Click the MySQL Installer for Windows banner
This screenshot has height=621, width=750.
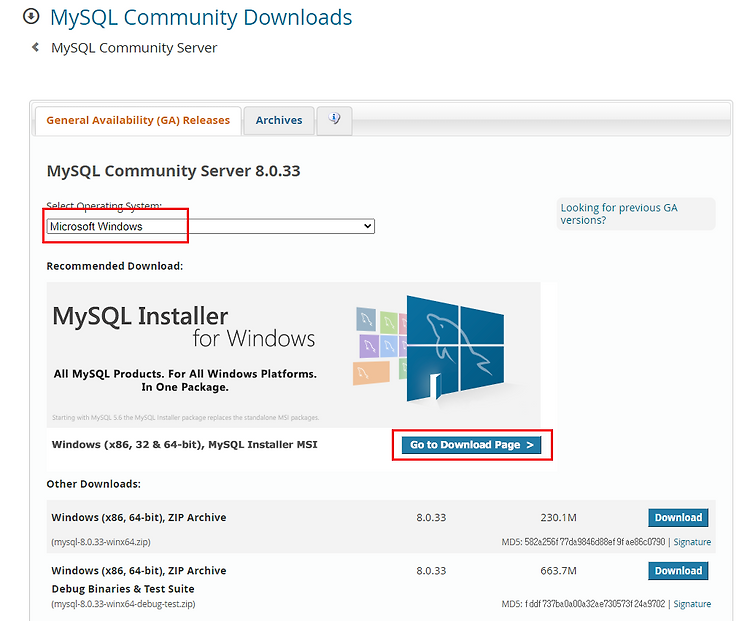click(x=294, y=355)
